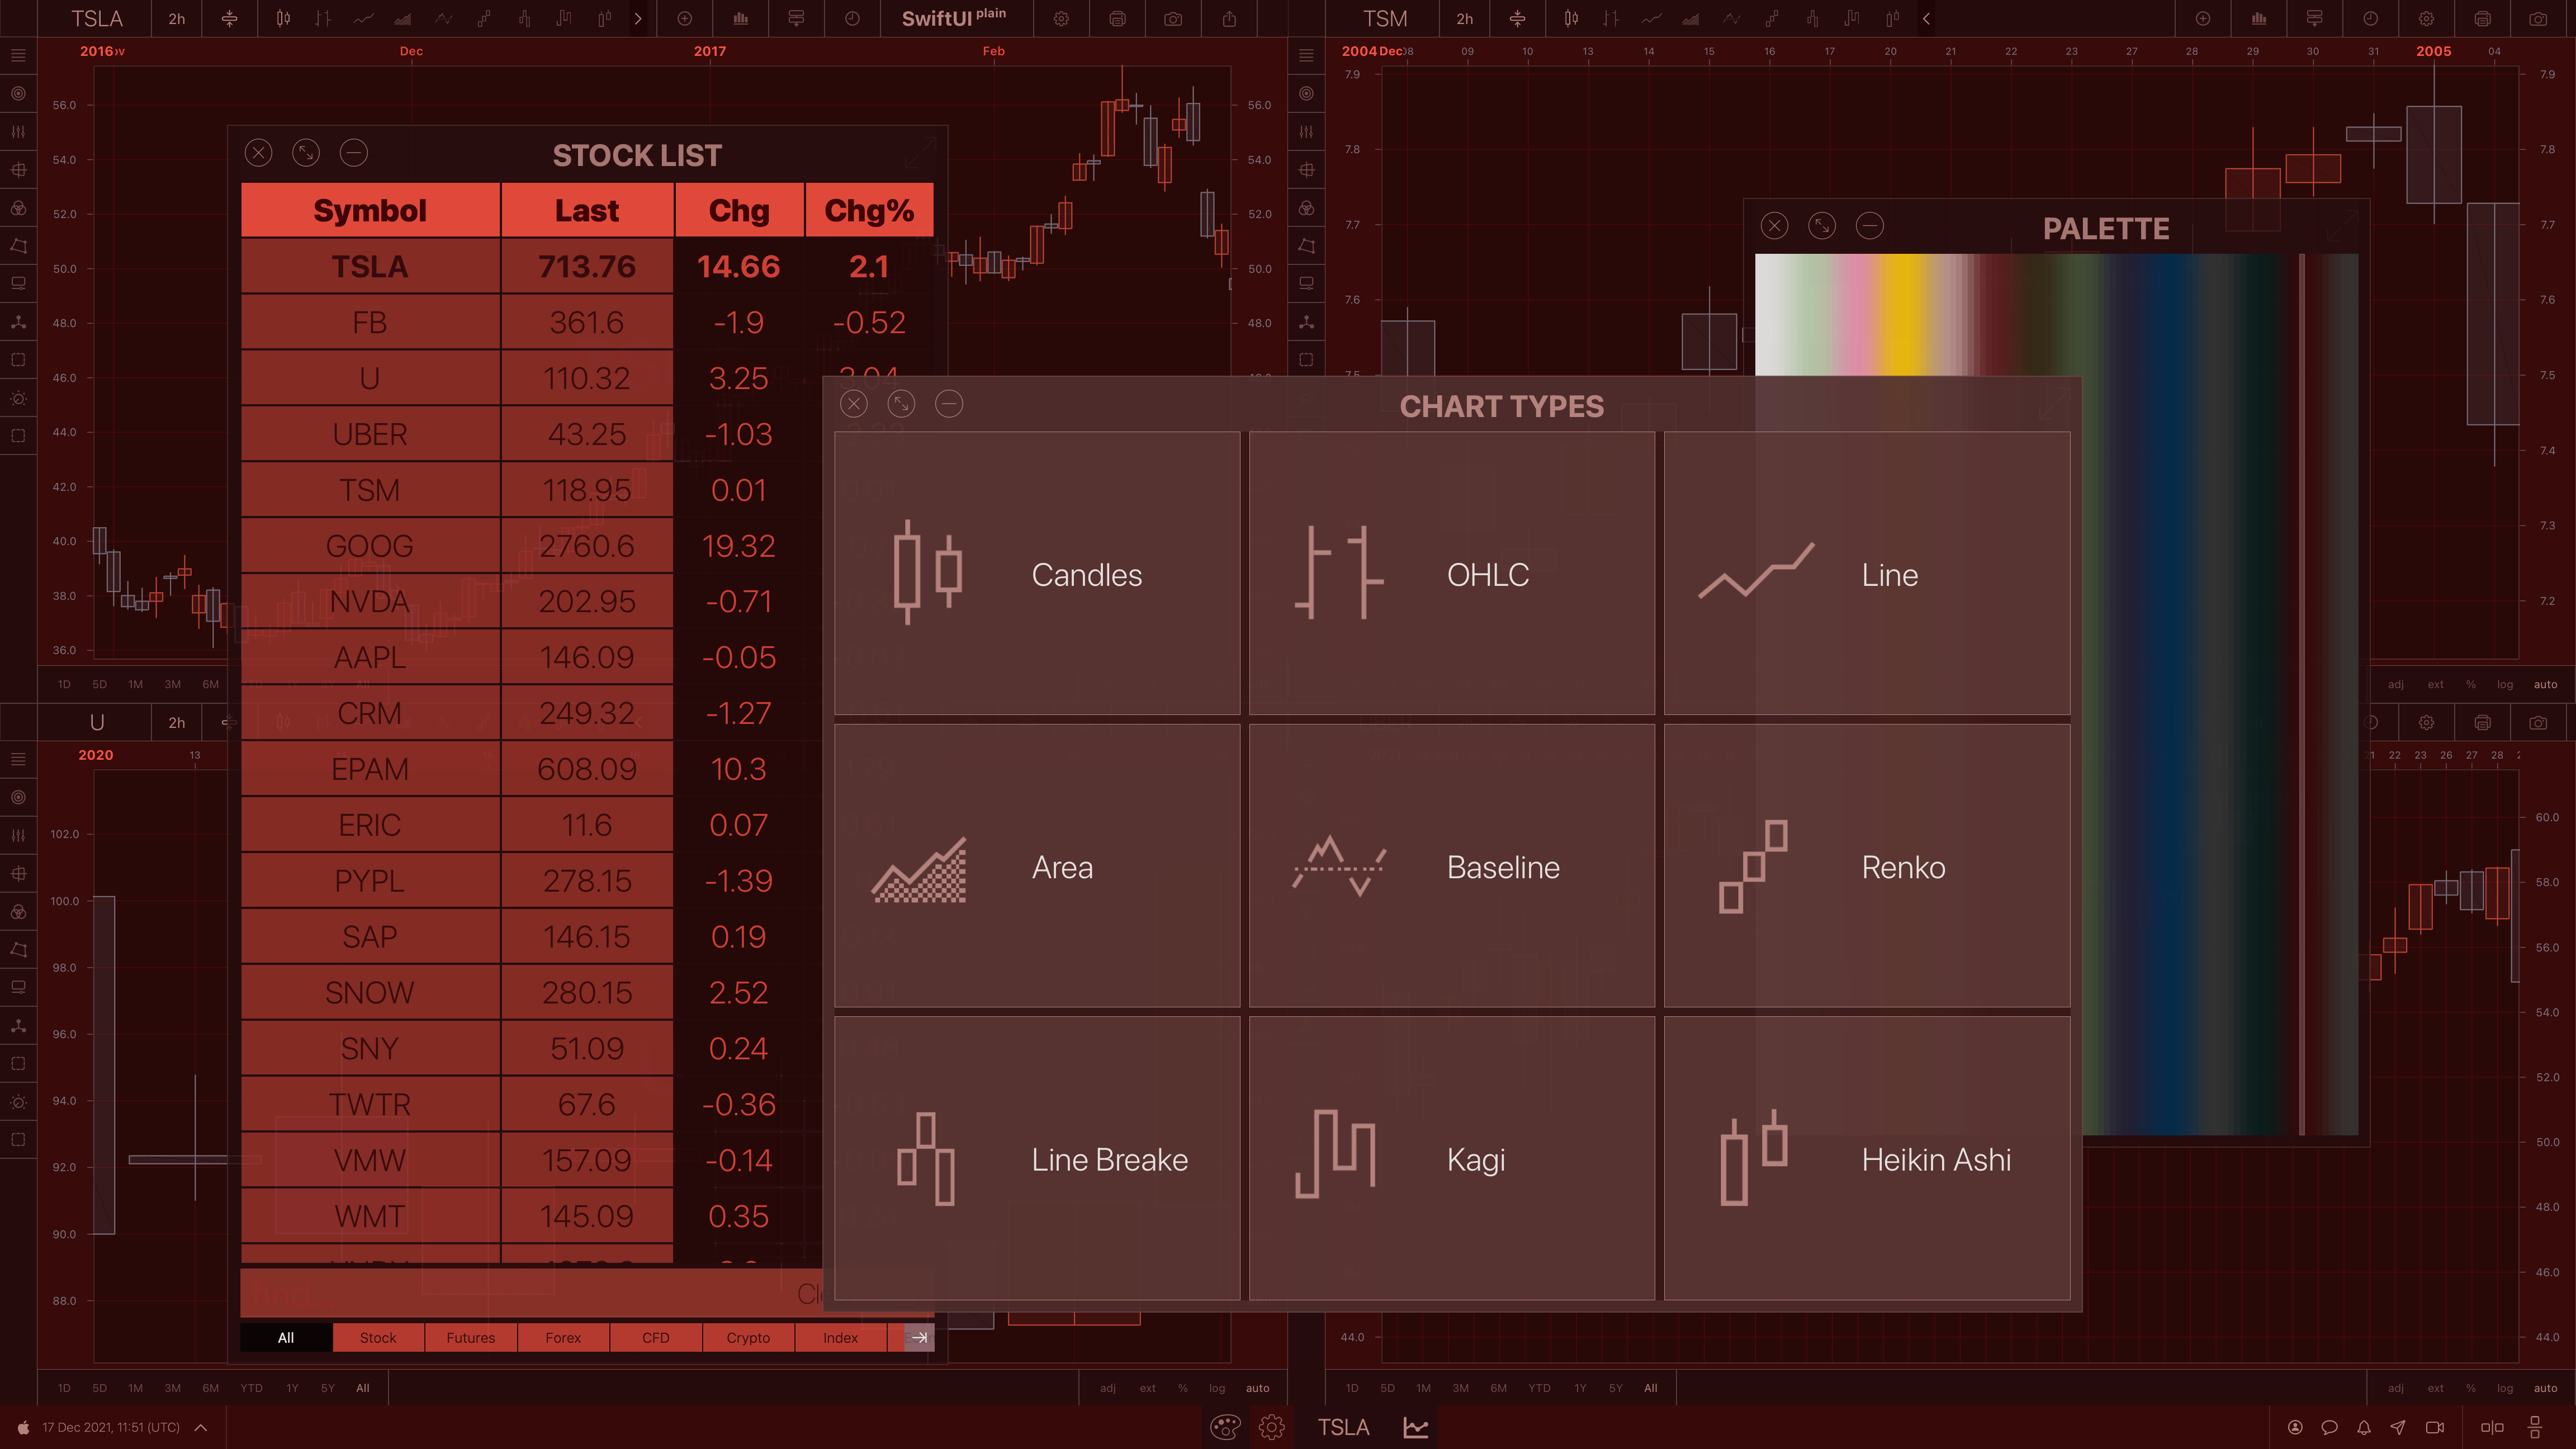The width and height of the screenshot is (2576, 1449).
Task: Pick the yellow stripe in the palette
Action: (1902, 315)
